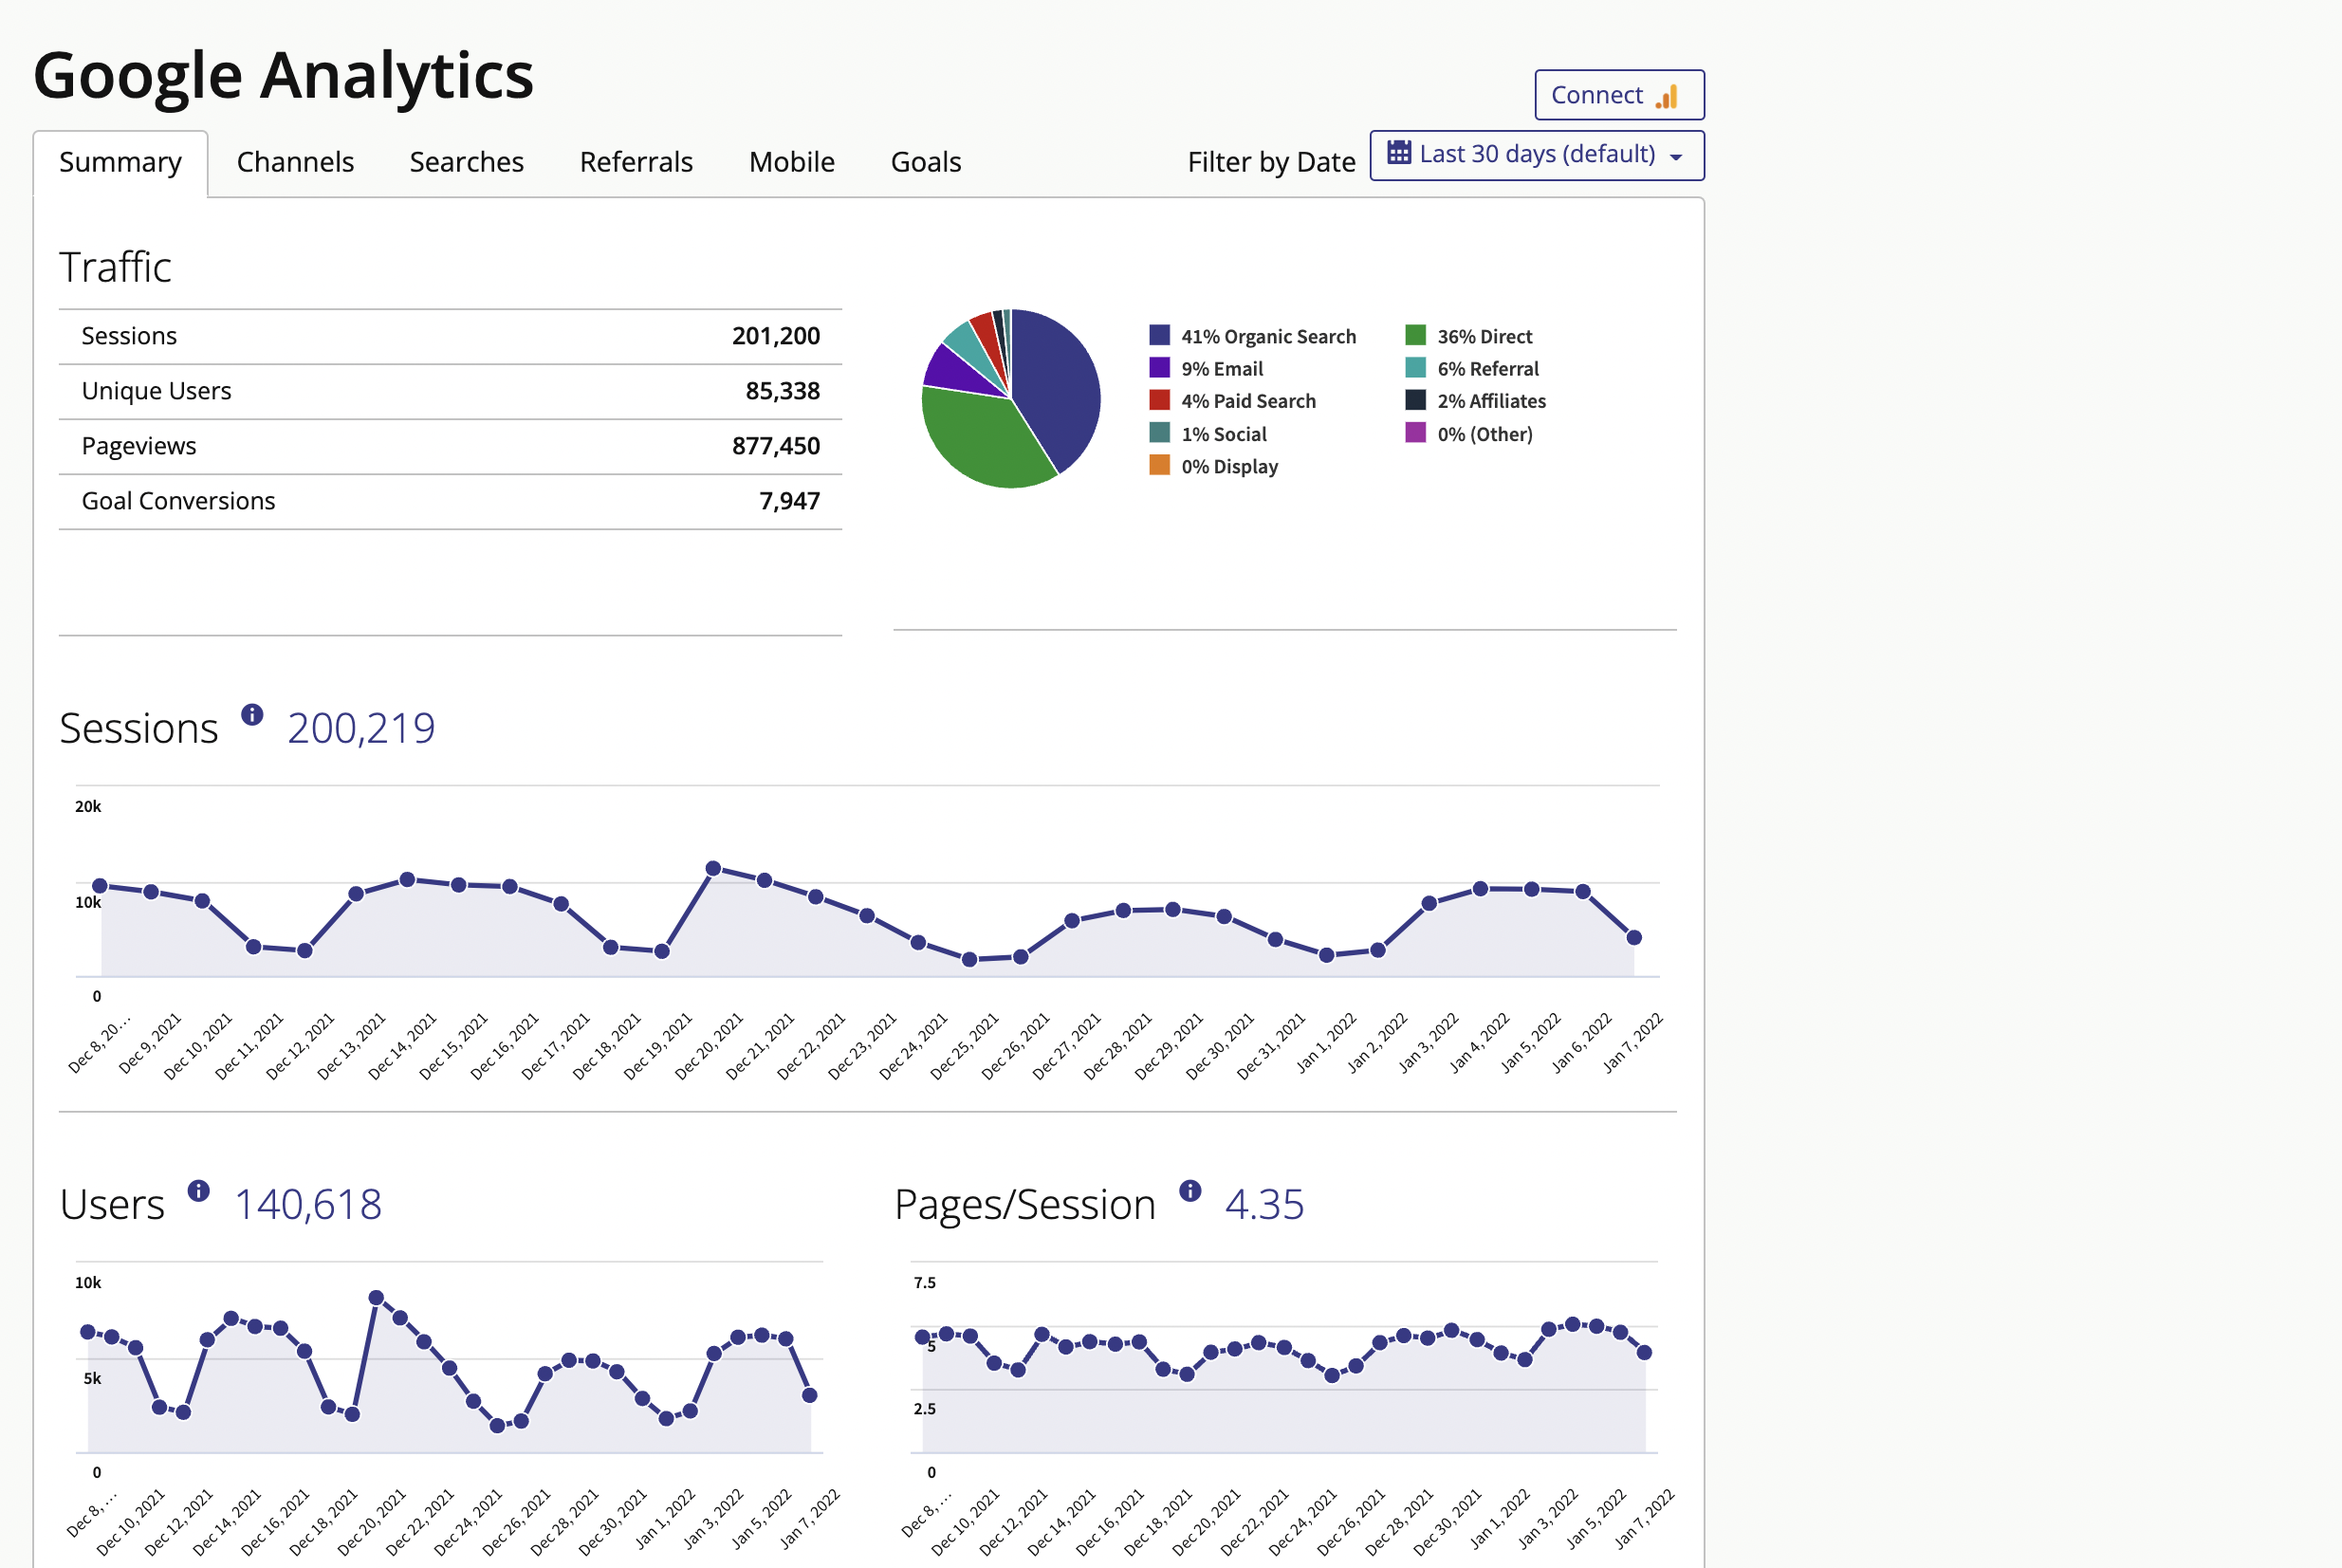Open the Last 30 days date dropdown
Viewport: 2342px width, 1568px height.
click(1537, 155)
